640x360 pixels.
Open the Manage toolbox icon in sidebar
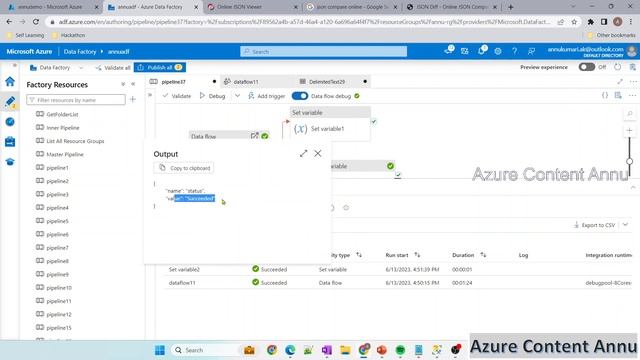point(10,142)
